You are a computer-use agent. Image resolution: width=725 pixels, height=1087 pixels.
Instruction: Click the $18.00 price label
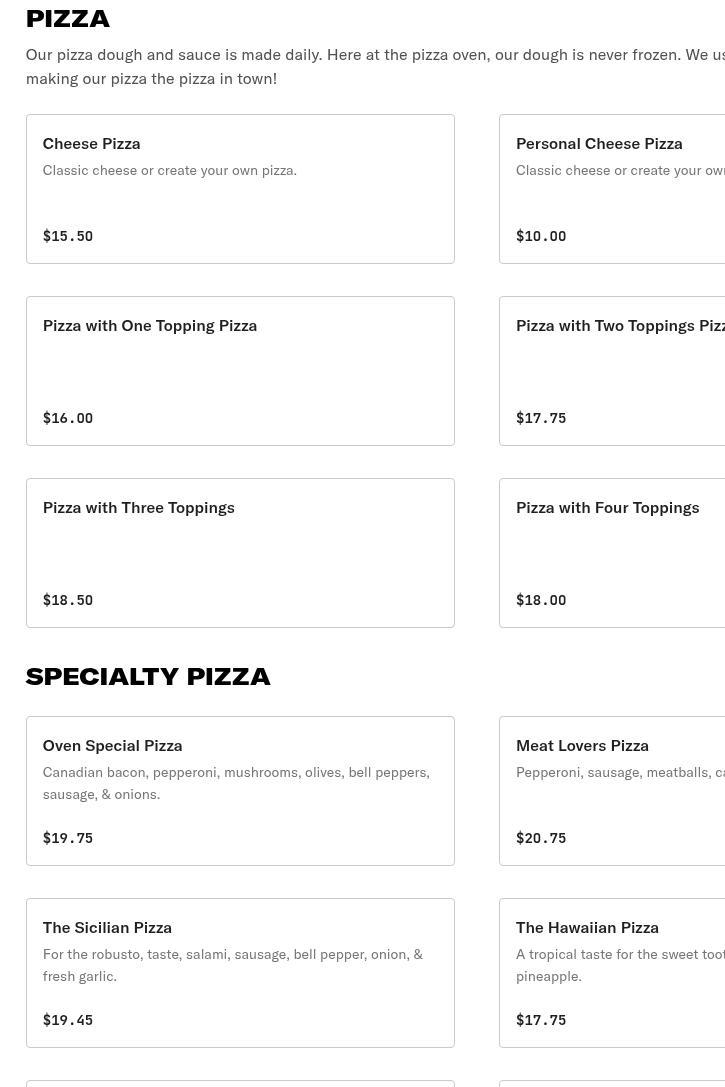tap(541, 601)
